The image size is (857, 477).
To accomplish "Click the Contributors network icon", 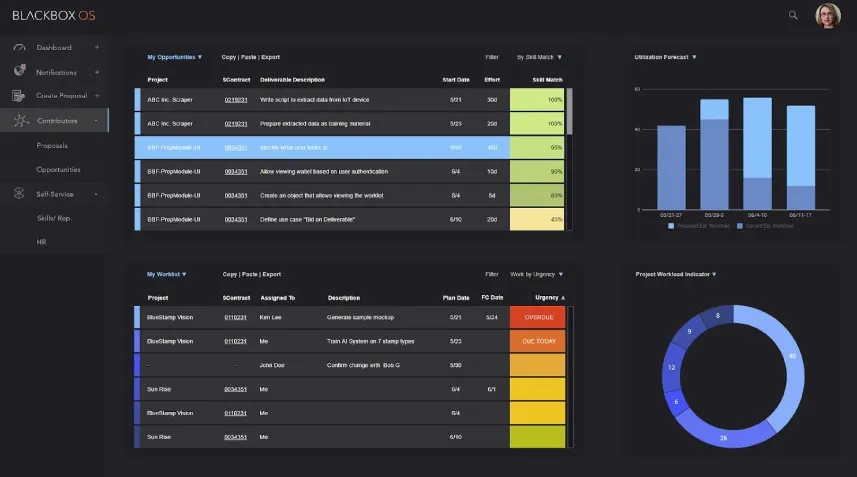I will pos(21,120).
